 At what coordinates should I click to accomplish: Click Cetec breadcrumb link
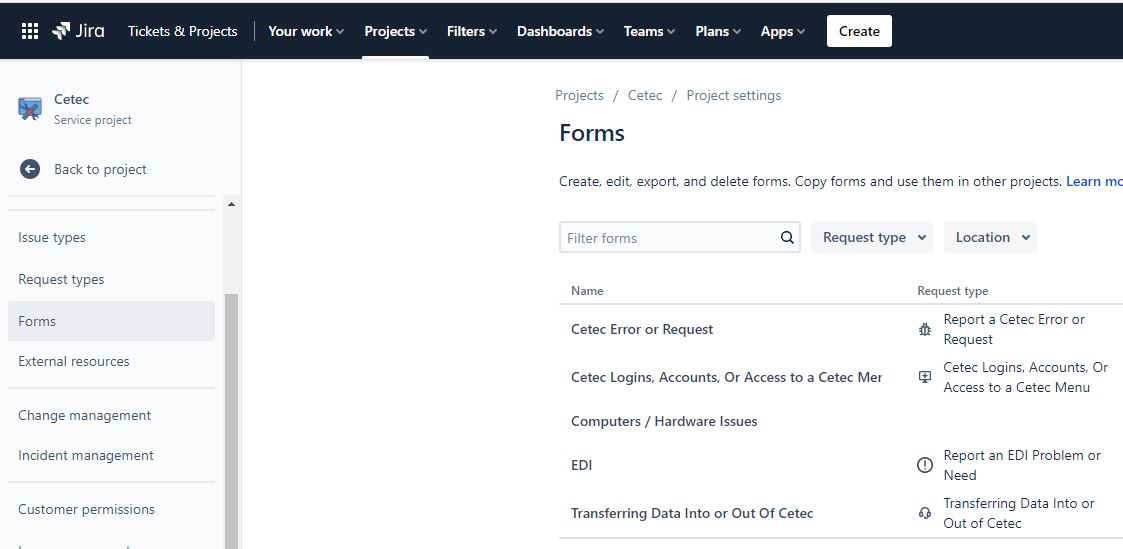pos(645,95)
